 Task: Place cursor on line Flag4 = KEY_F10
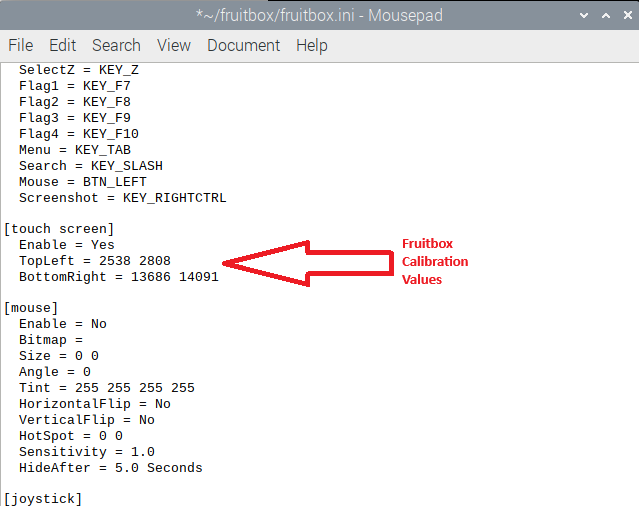[79, 134]
